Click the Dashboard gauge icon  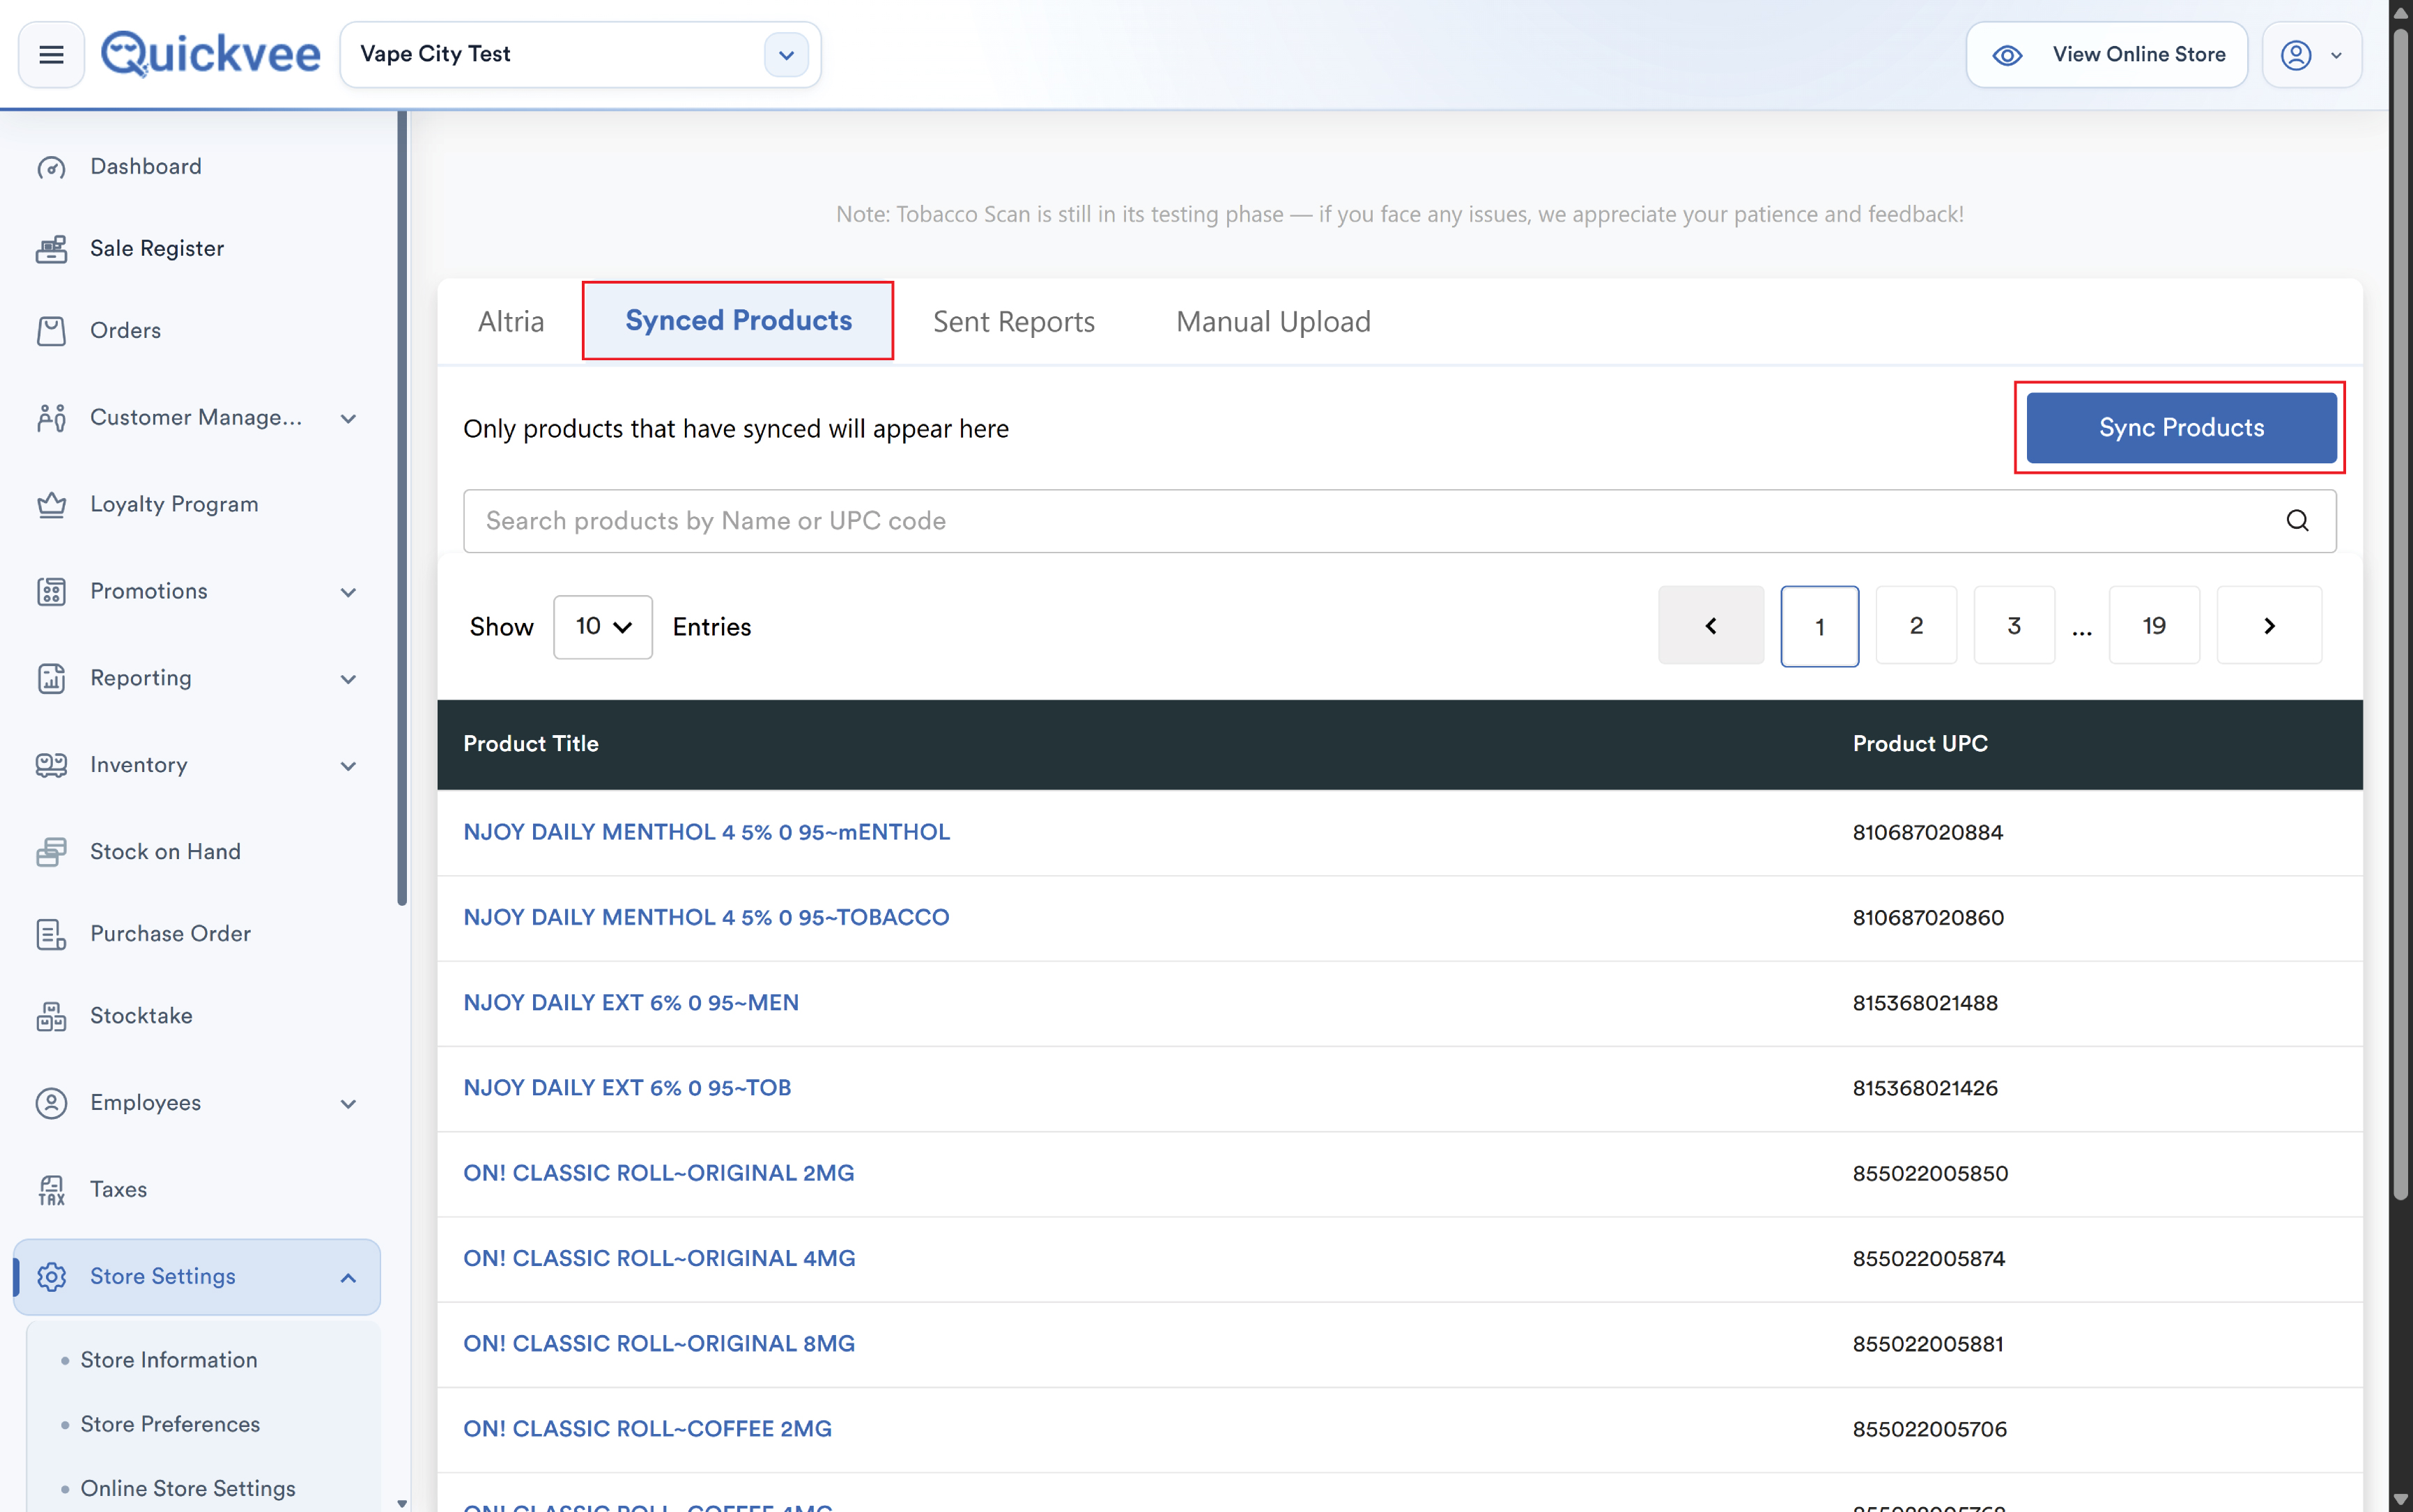pyautogui.click(x=51, y=167)
